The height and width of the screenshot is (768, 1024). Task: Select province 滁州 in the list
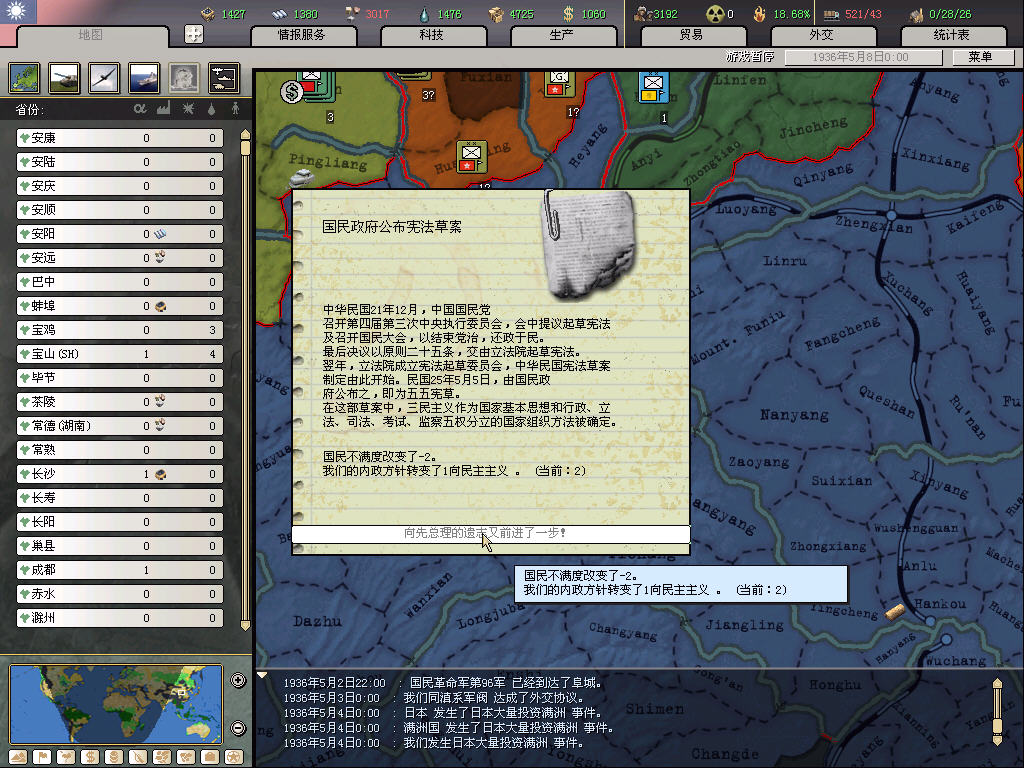[120, 618]
